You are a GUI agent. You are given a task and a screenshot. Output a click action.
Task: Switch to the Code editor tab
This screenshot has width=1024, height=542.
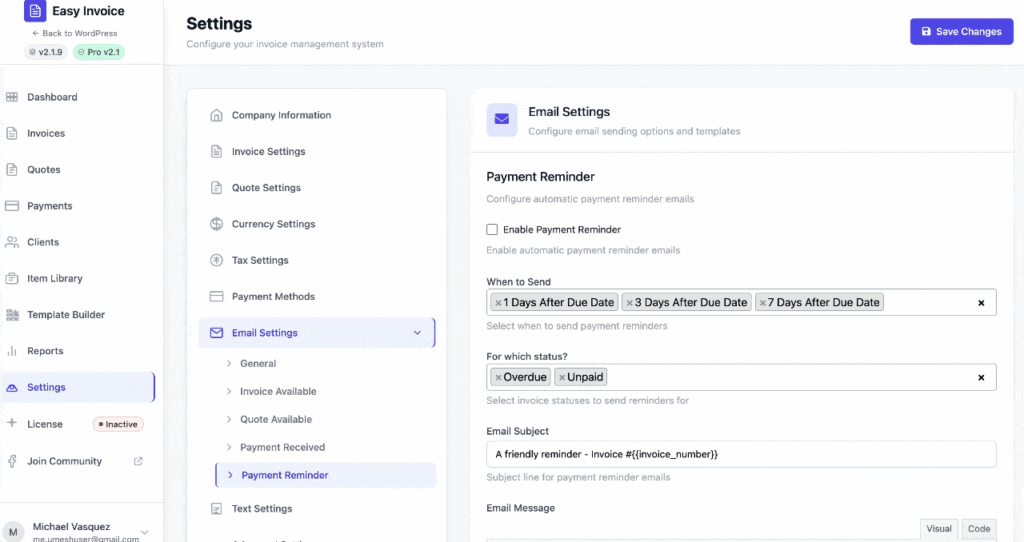[979, 529]
